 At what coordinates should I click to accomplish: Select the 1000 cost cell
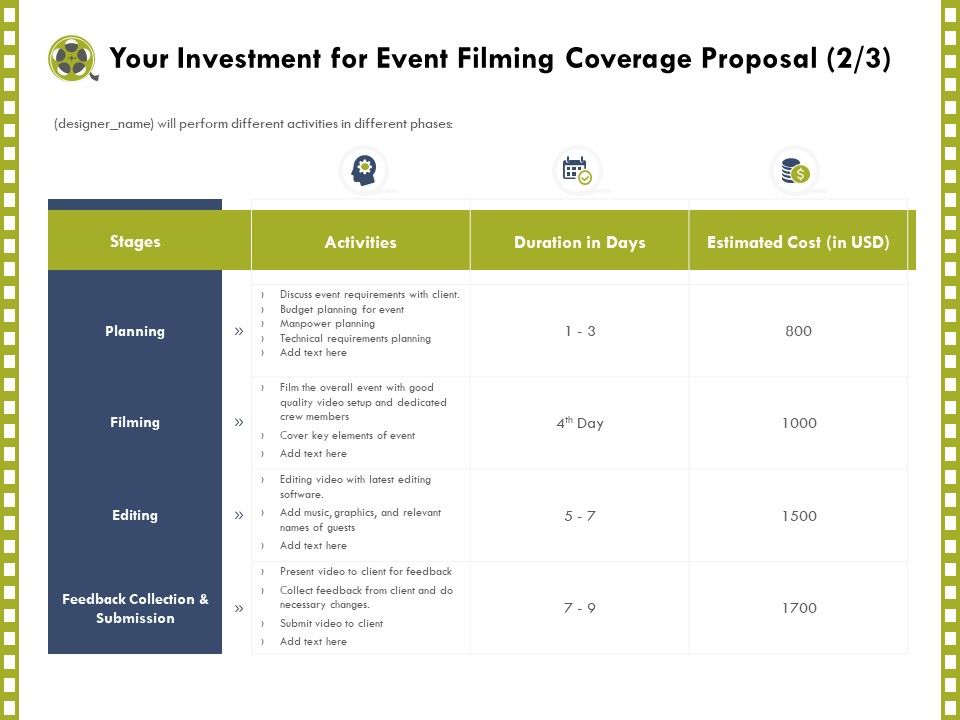click(798, 423)
